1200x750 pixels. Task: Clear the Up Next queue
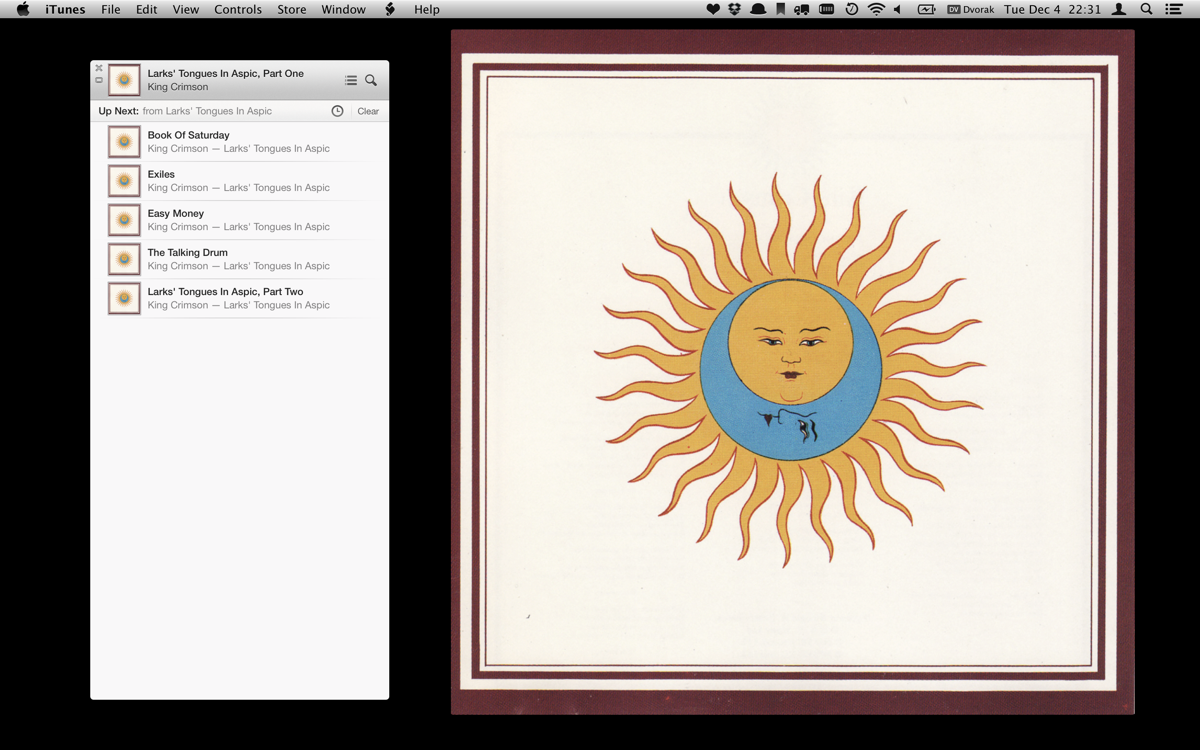click(368, 111)
